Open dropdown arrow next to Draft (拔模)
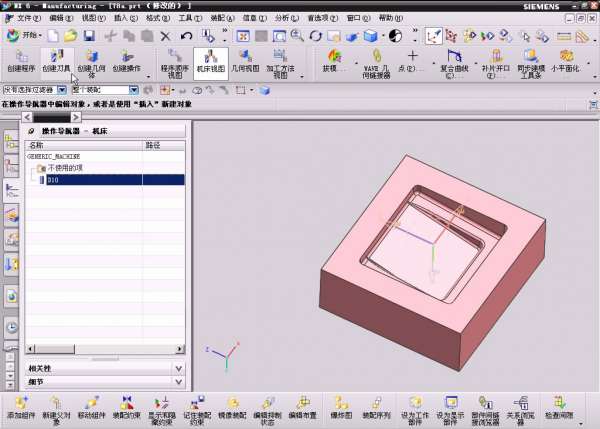 tap(356, 64)
